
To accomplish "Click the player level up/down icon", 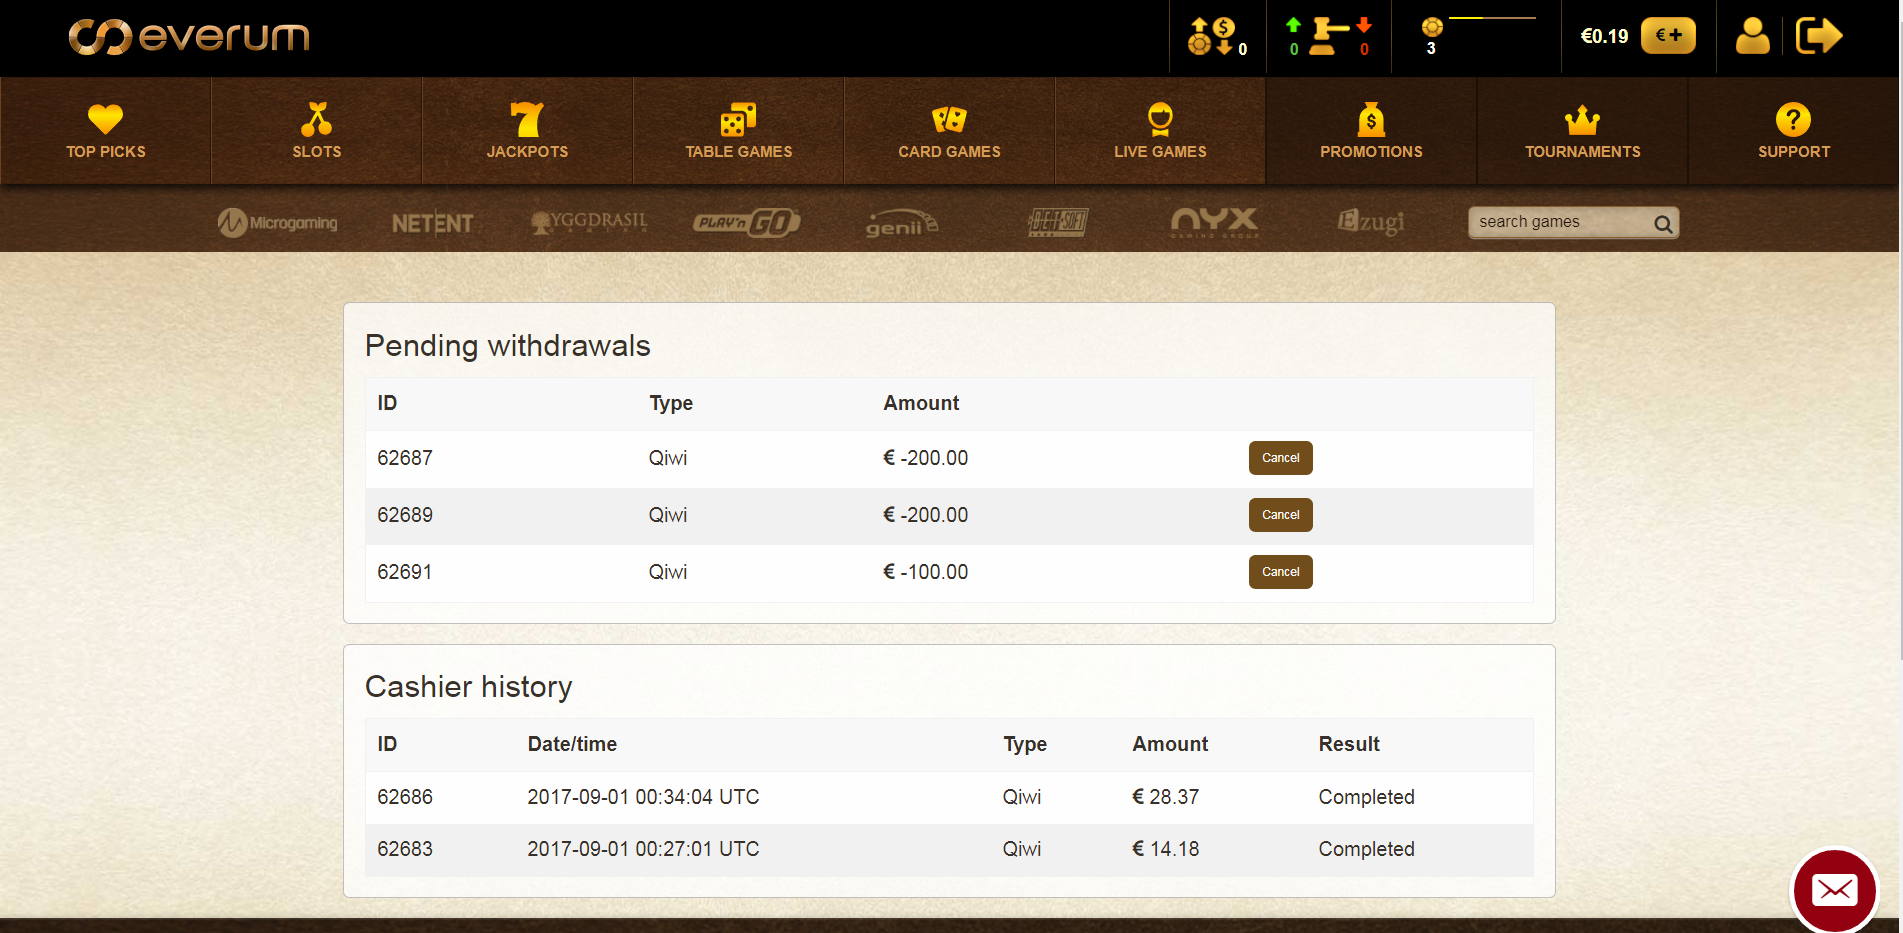I will (1329, 37).
